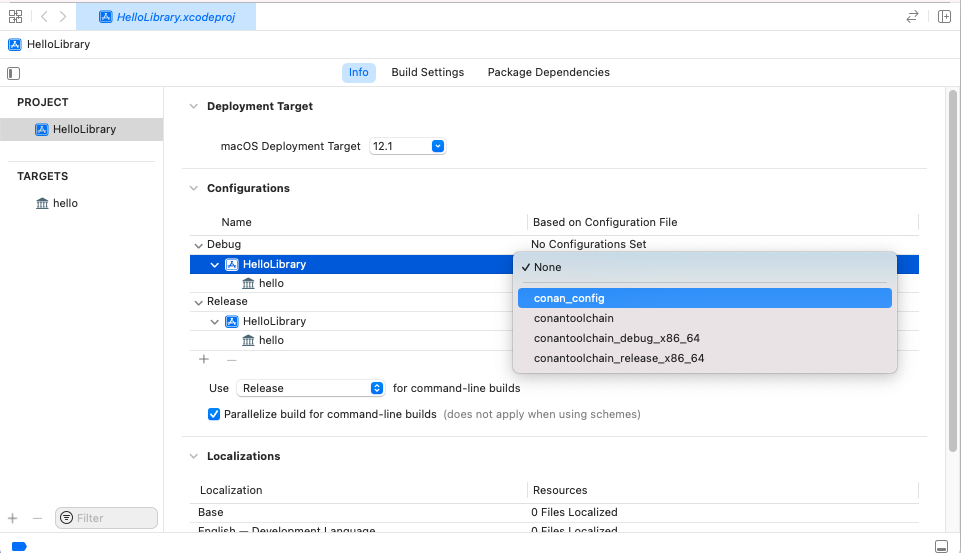
Task: Choose conantoolchain_release_x86_64 menu item
Action: tap(705, 358)
